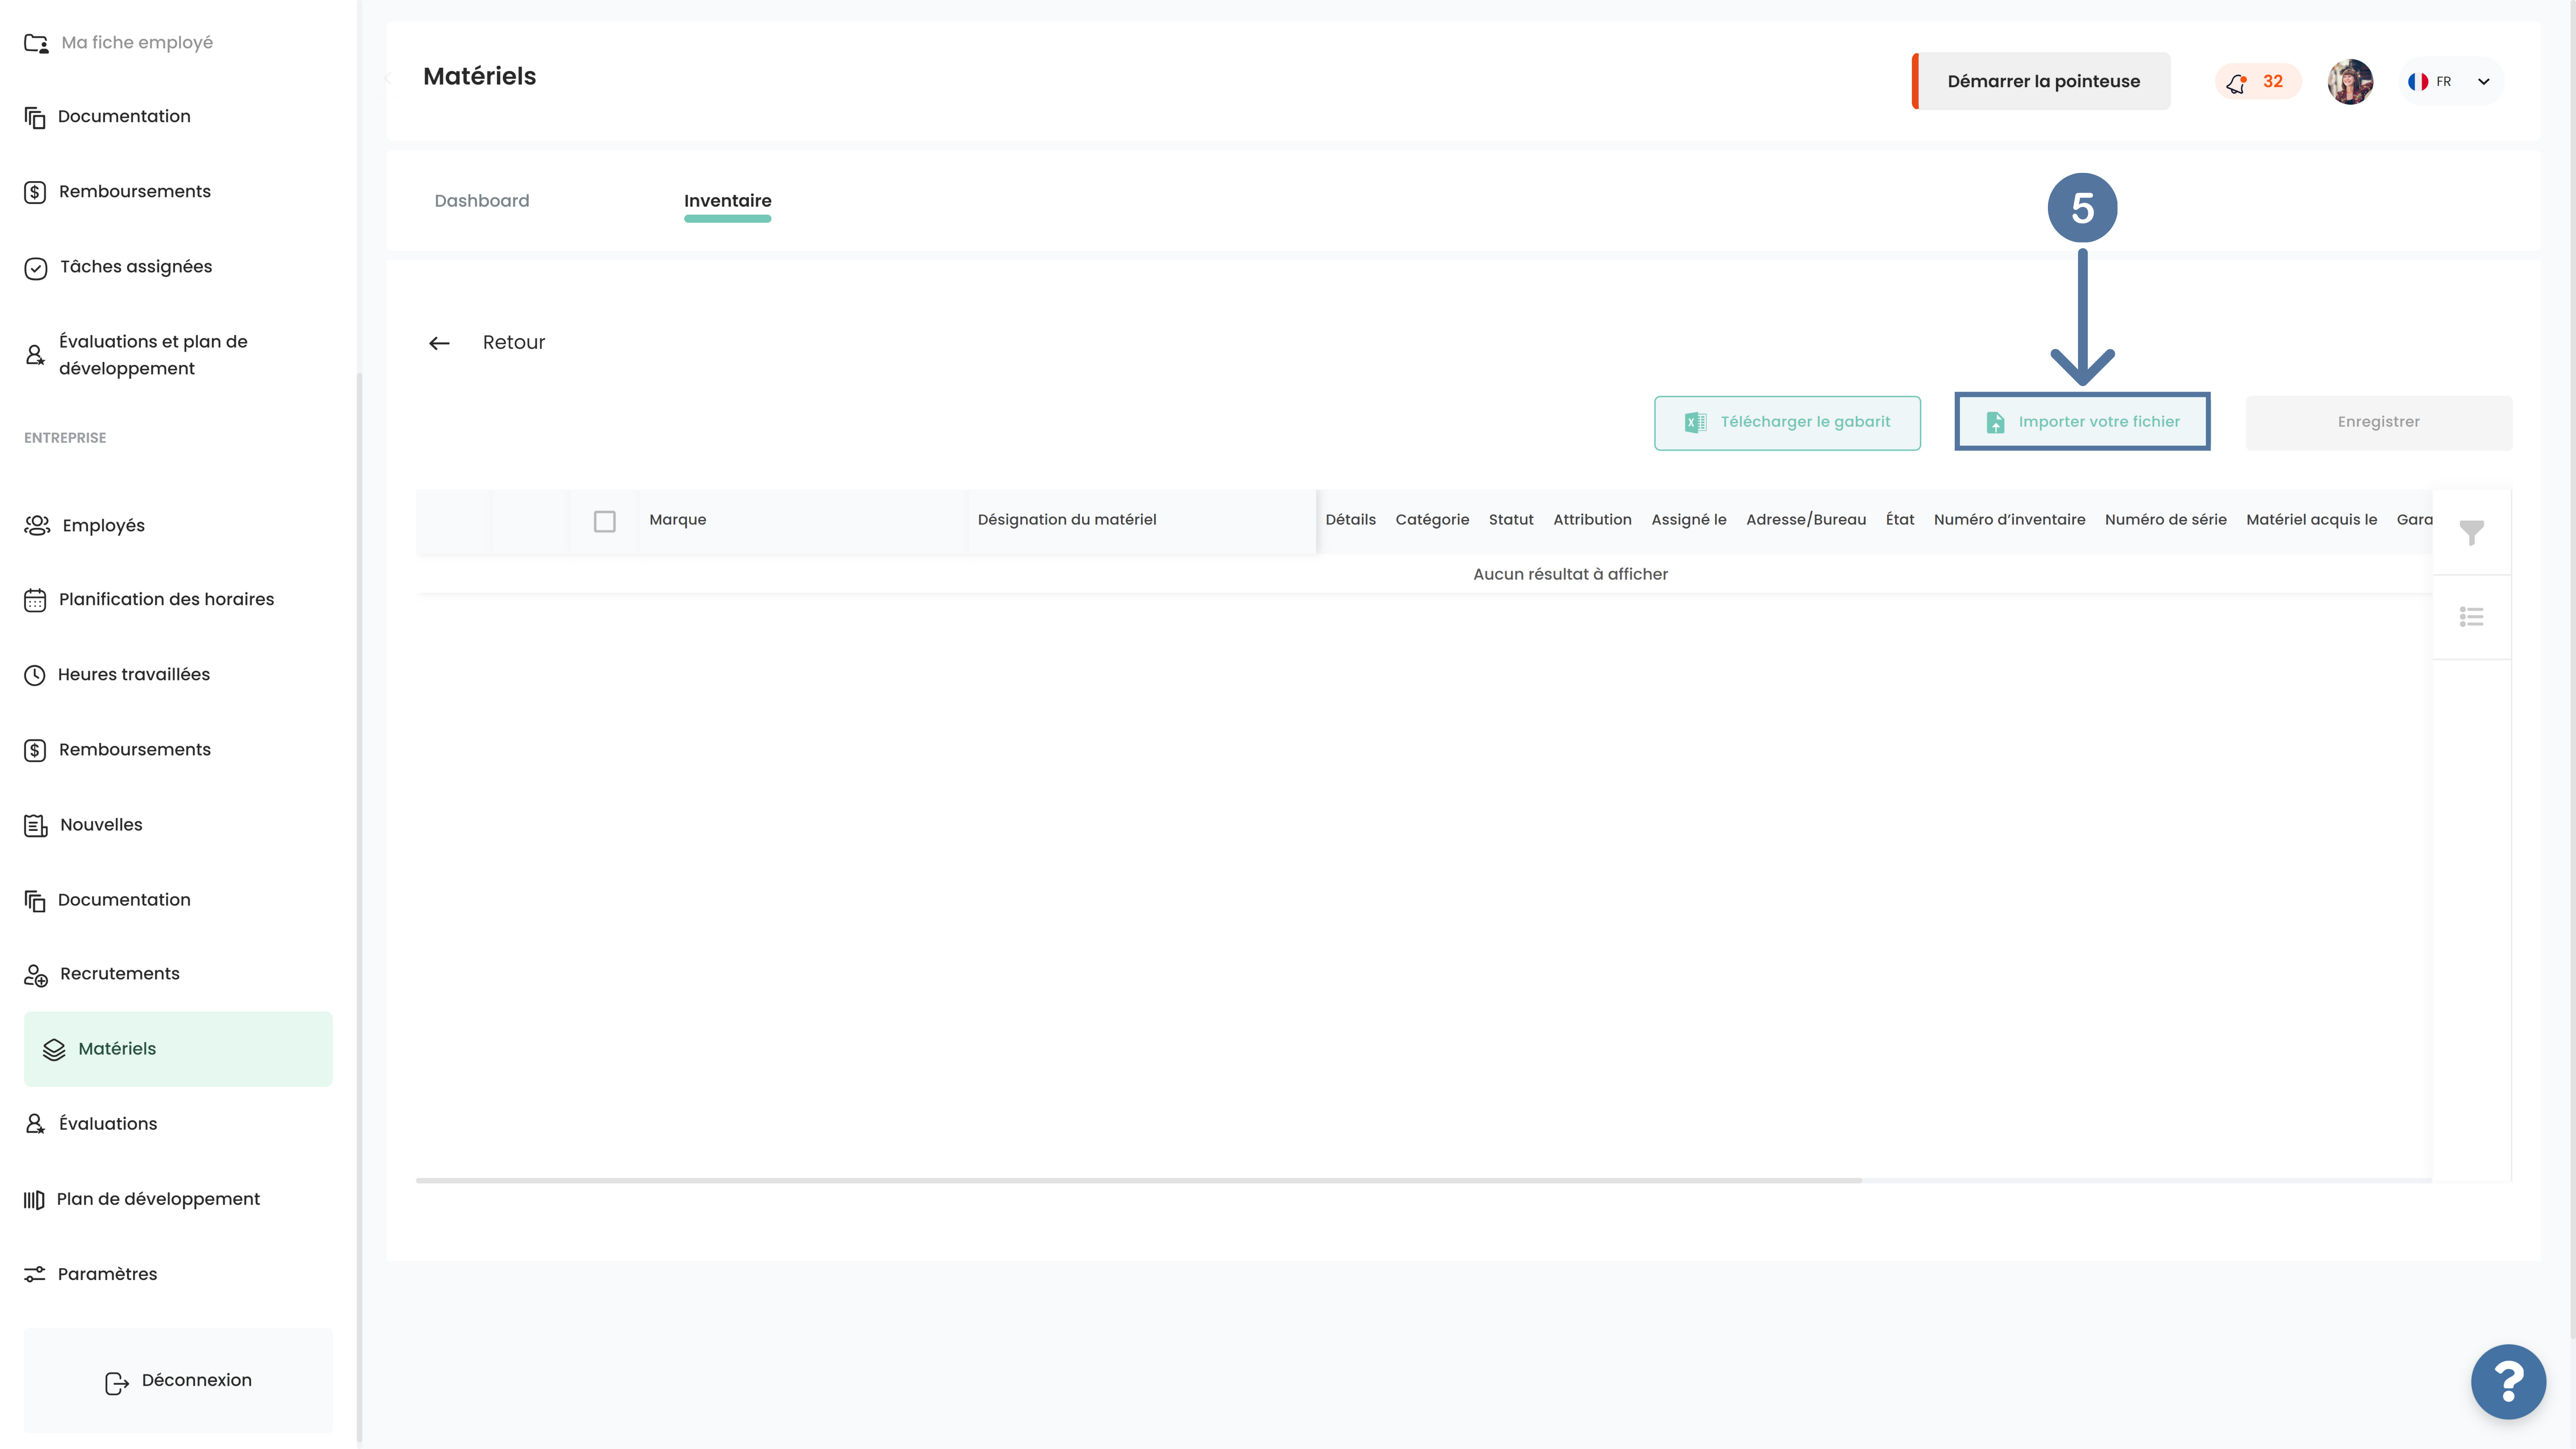2576x1449 pixels.
Task: Click the Paramètres sliders icon
Action: tap(35, 1274)
